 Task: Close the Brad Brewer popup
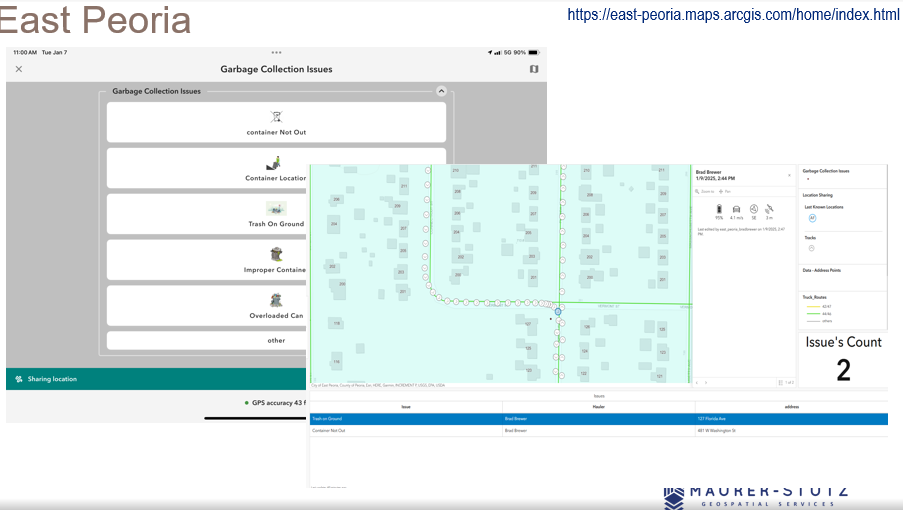coord(790,175)
